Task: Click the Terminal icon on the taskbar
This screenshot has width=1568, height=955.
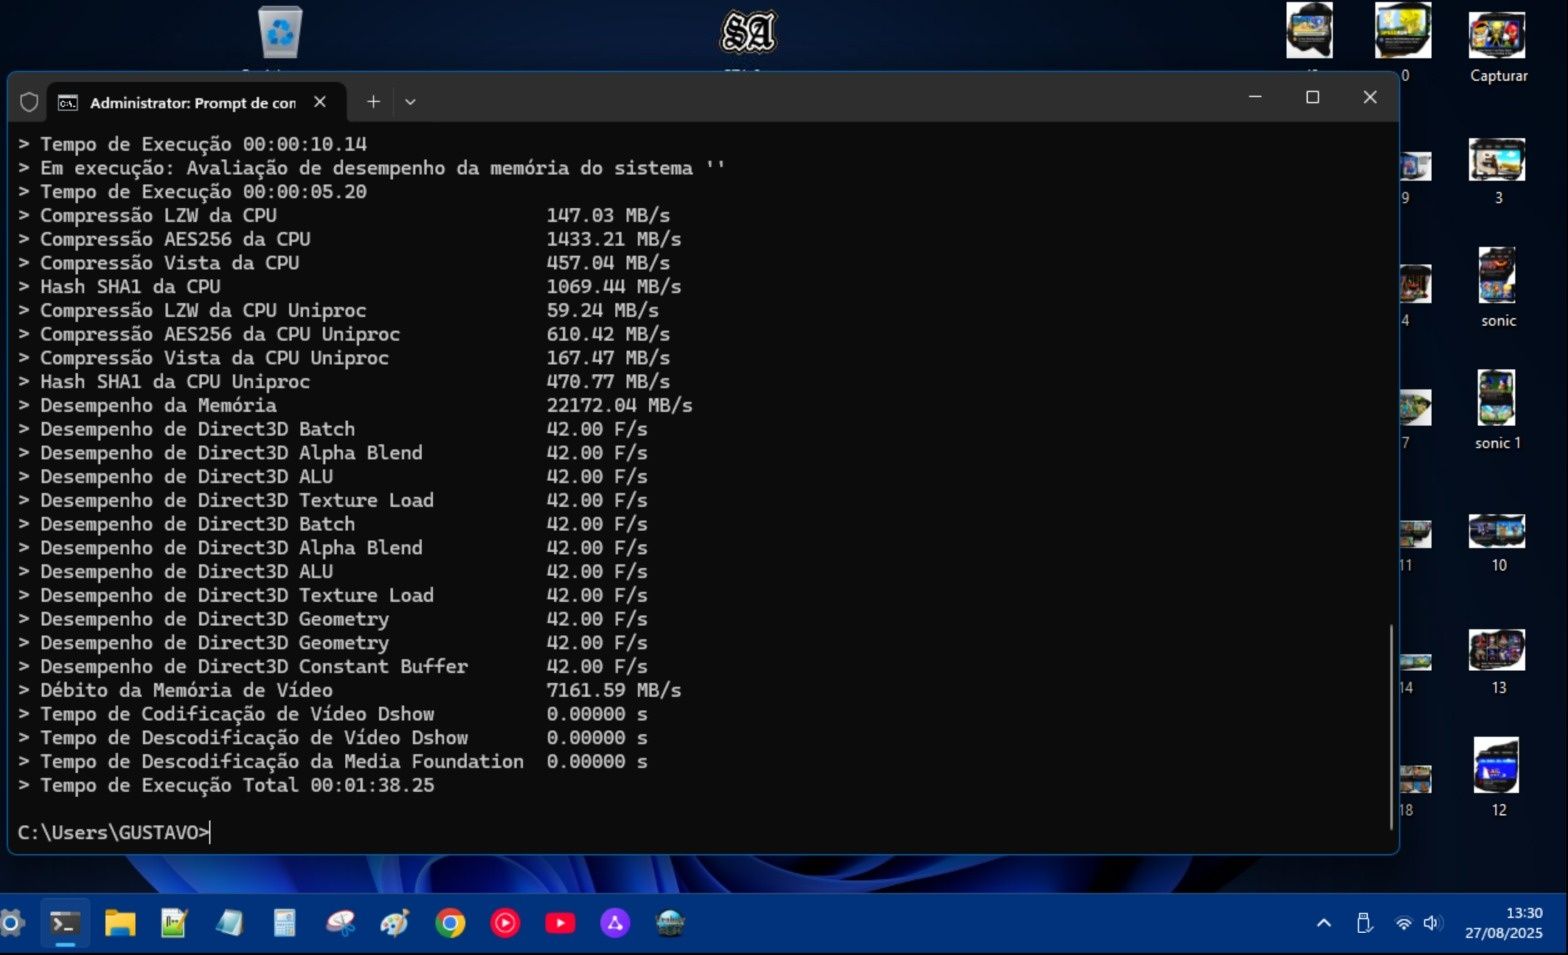Action: click(x=65, y=923)
